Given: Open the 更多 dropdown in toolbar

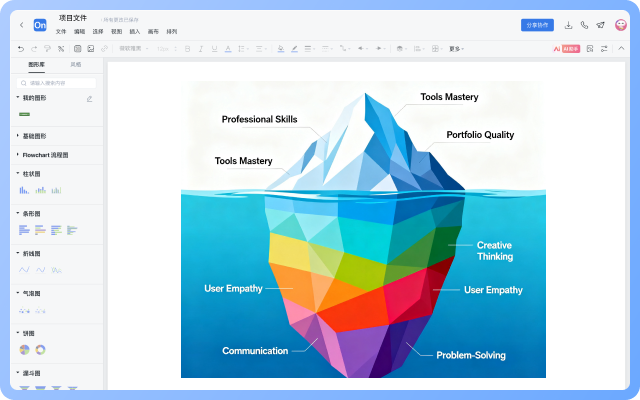Looking at the screenshot, I should (x=456, y=48).
